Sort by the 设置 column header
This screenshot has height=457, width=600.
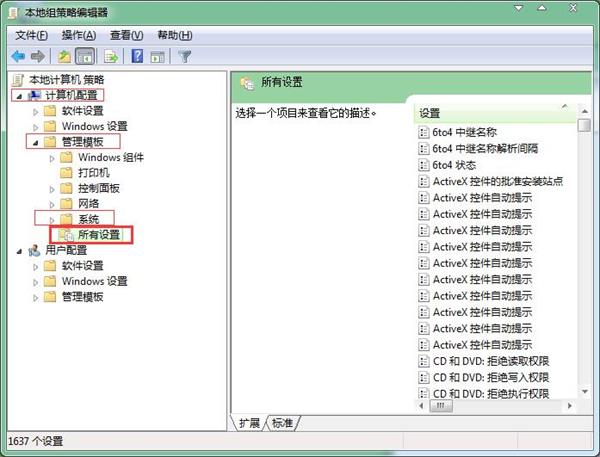point(496,113)
